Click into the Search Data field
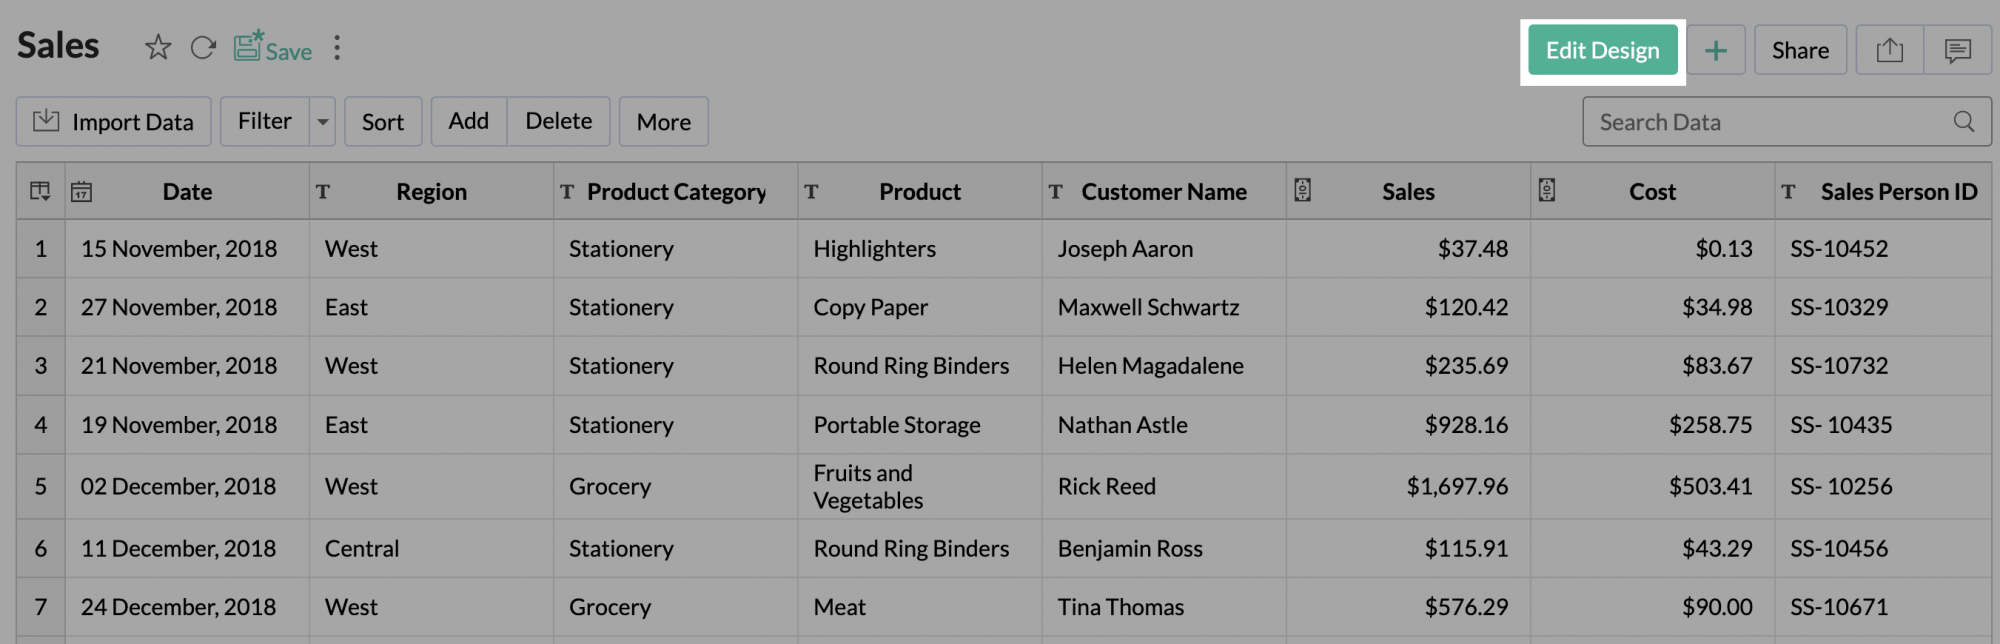The image size is (2000, 644). [x=1760, y=122]
